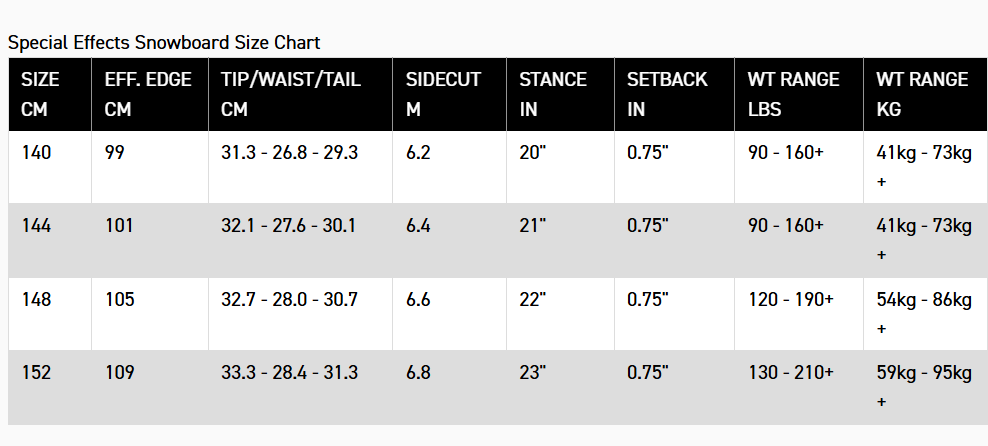Image resolution: width=988 pixels, height=446 pixels.
Task: Select the EFF. EDGE CM column header
Action: tap(148, 94)
